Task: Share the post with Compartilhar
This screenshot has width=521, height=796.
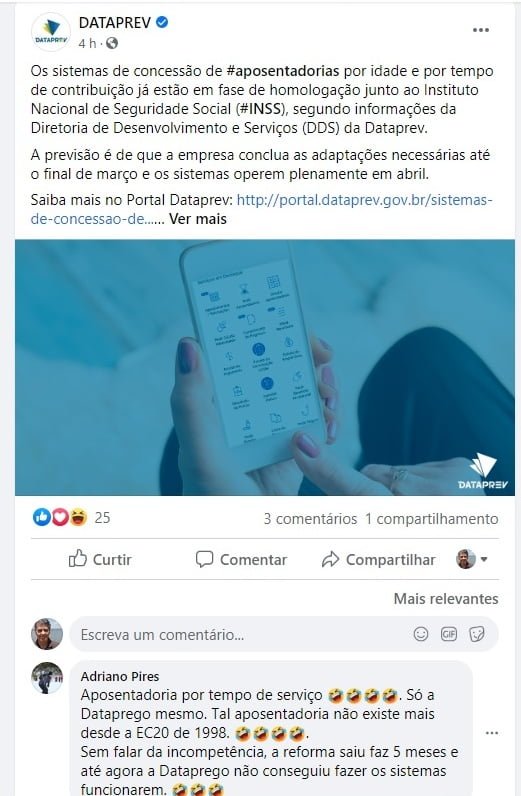Action: 379,559
